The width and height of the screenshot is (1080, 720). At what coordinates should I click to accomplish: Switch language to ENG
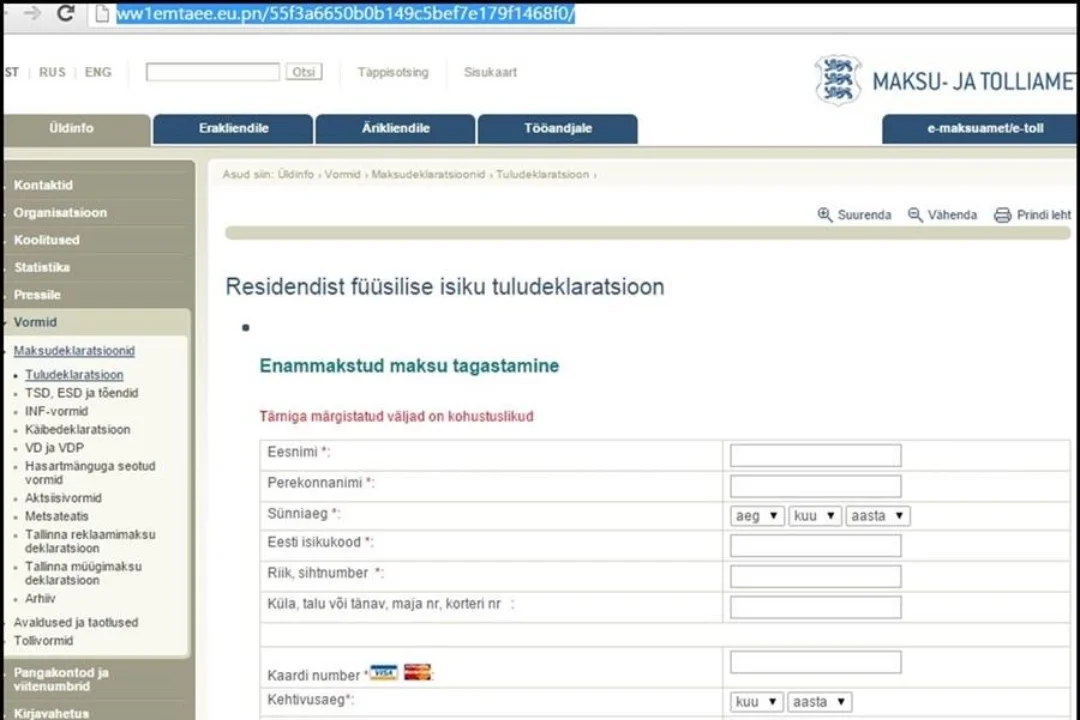[x=98, y=72]
